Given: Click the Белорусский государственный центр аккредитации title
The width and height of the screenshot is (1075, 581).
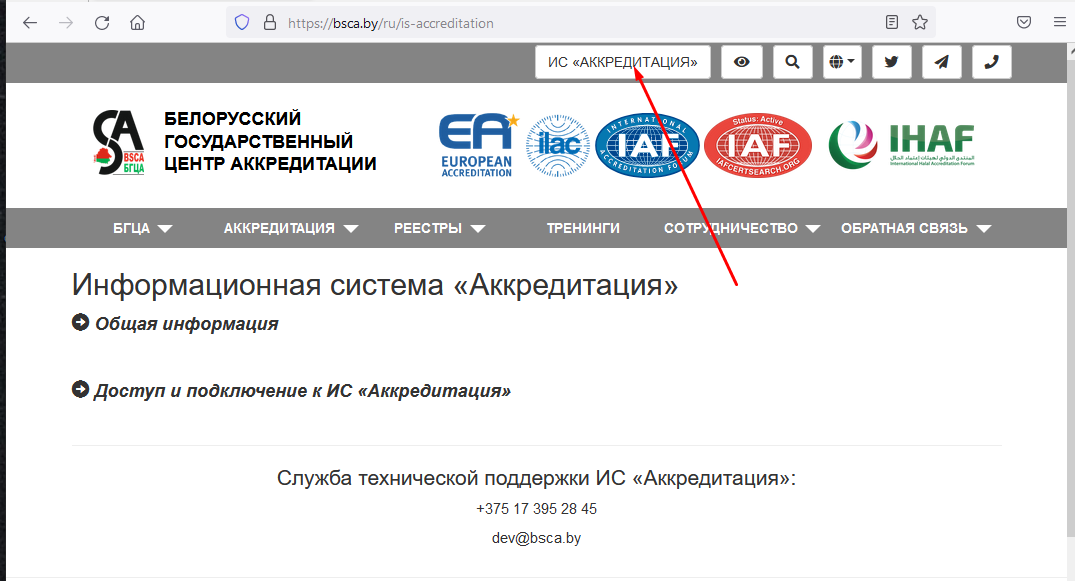Looking at the screenshot, I should (270, 141).
